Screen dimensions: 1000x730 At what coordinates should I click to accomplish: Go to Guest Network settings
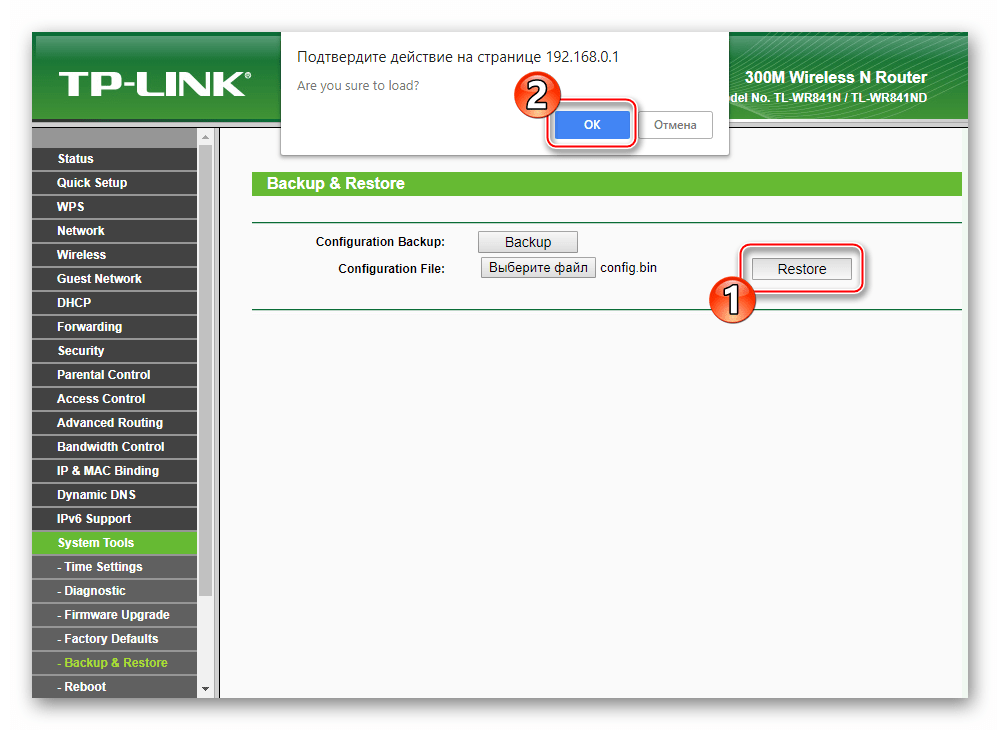click(114, 279)
